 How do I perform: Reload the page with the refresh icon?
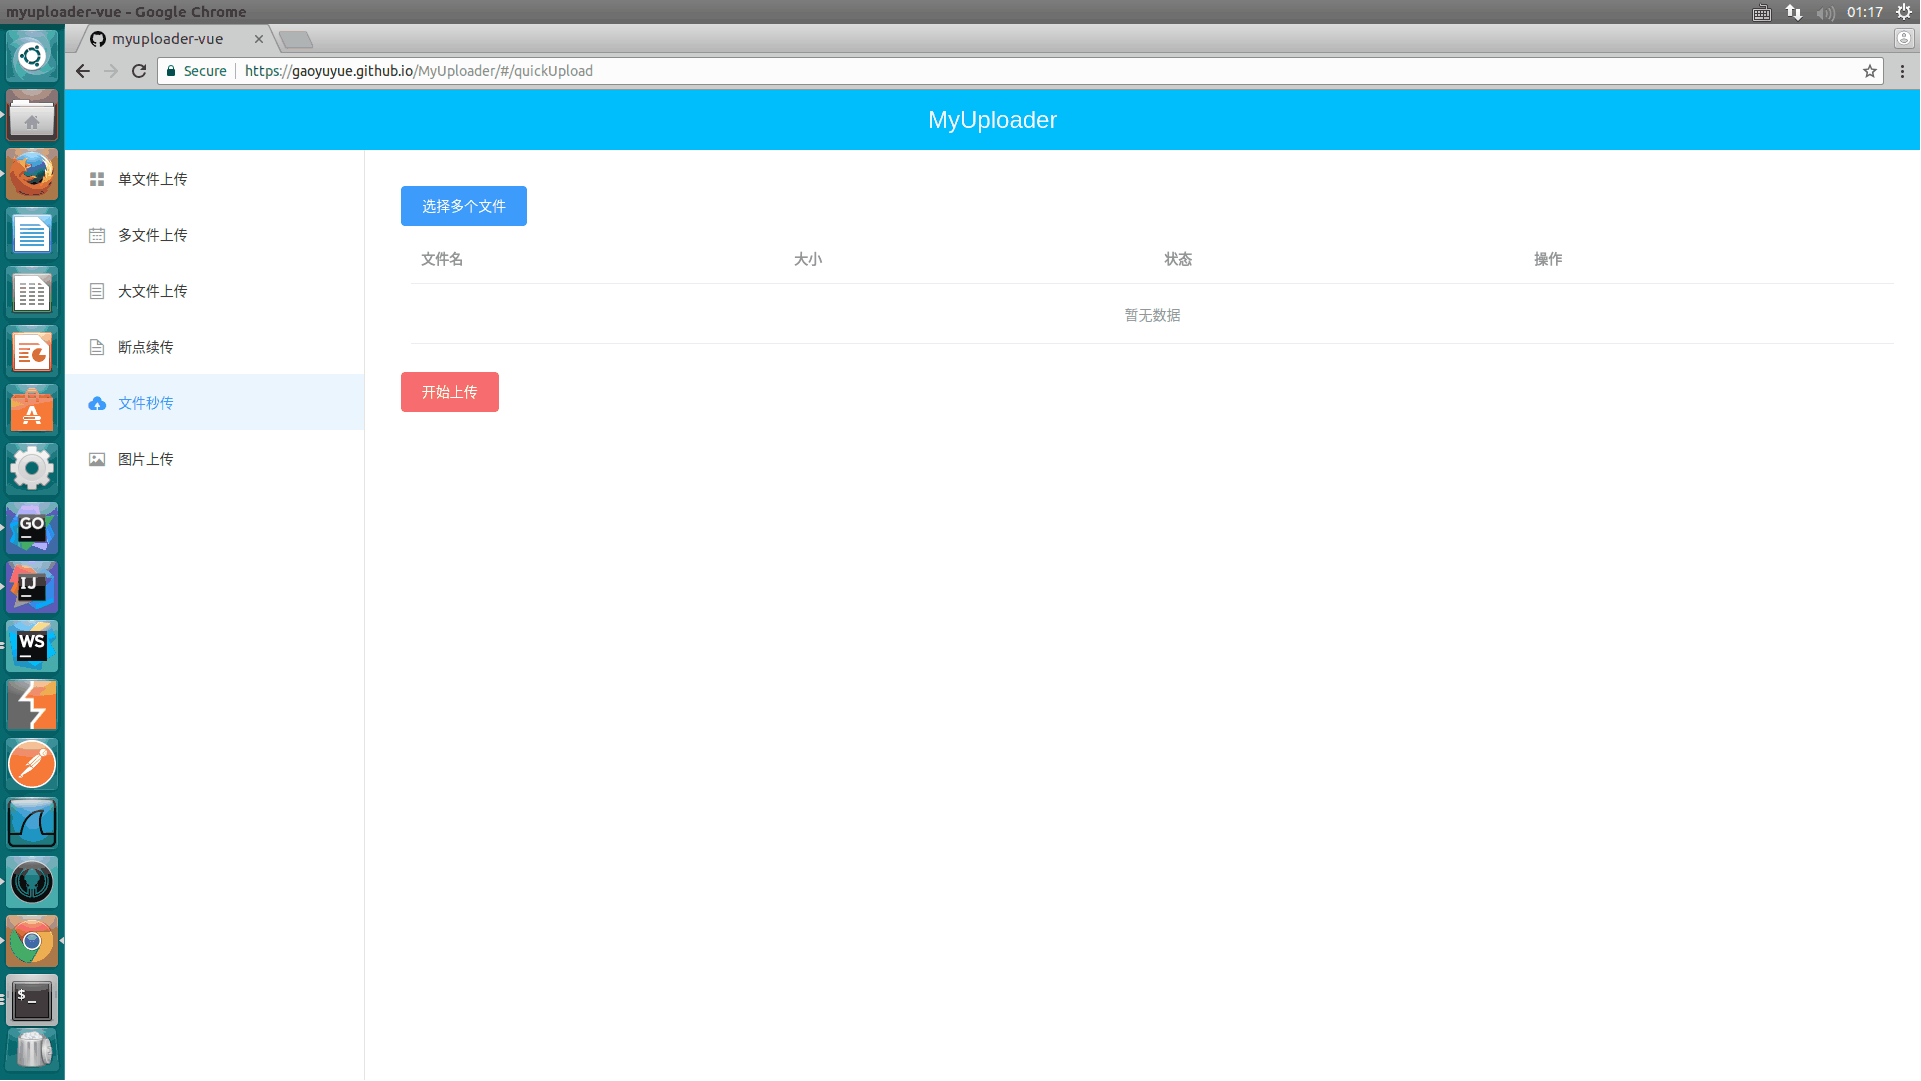pos(139,71)
